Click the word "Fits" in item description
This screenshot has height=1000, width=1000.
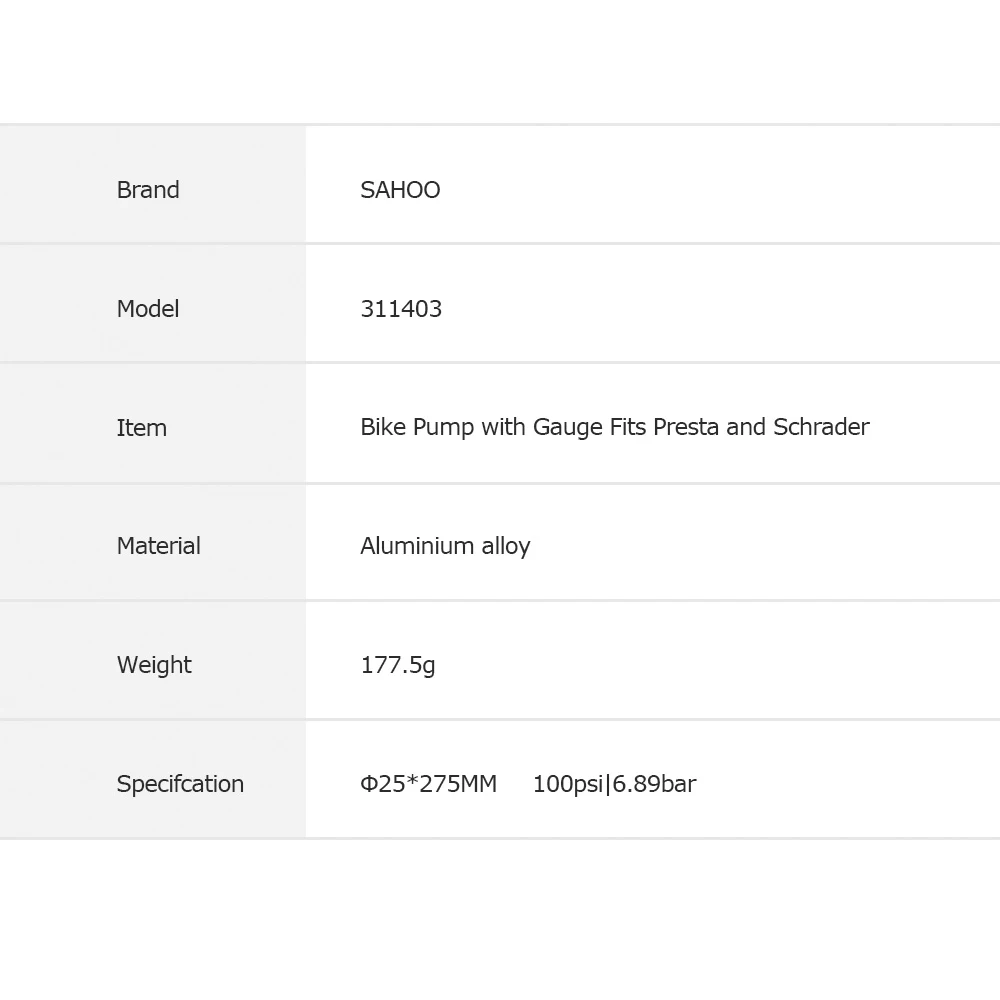pos(628,427)
